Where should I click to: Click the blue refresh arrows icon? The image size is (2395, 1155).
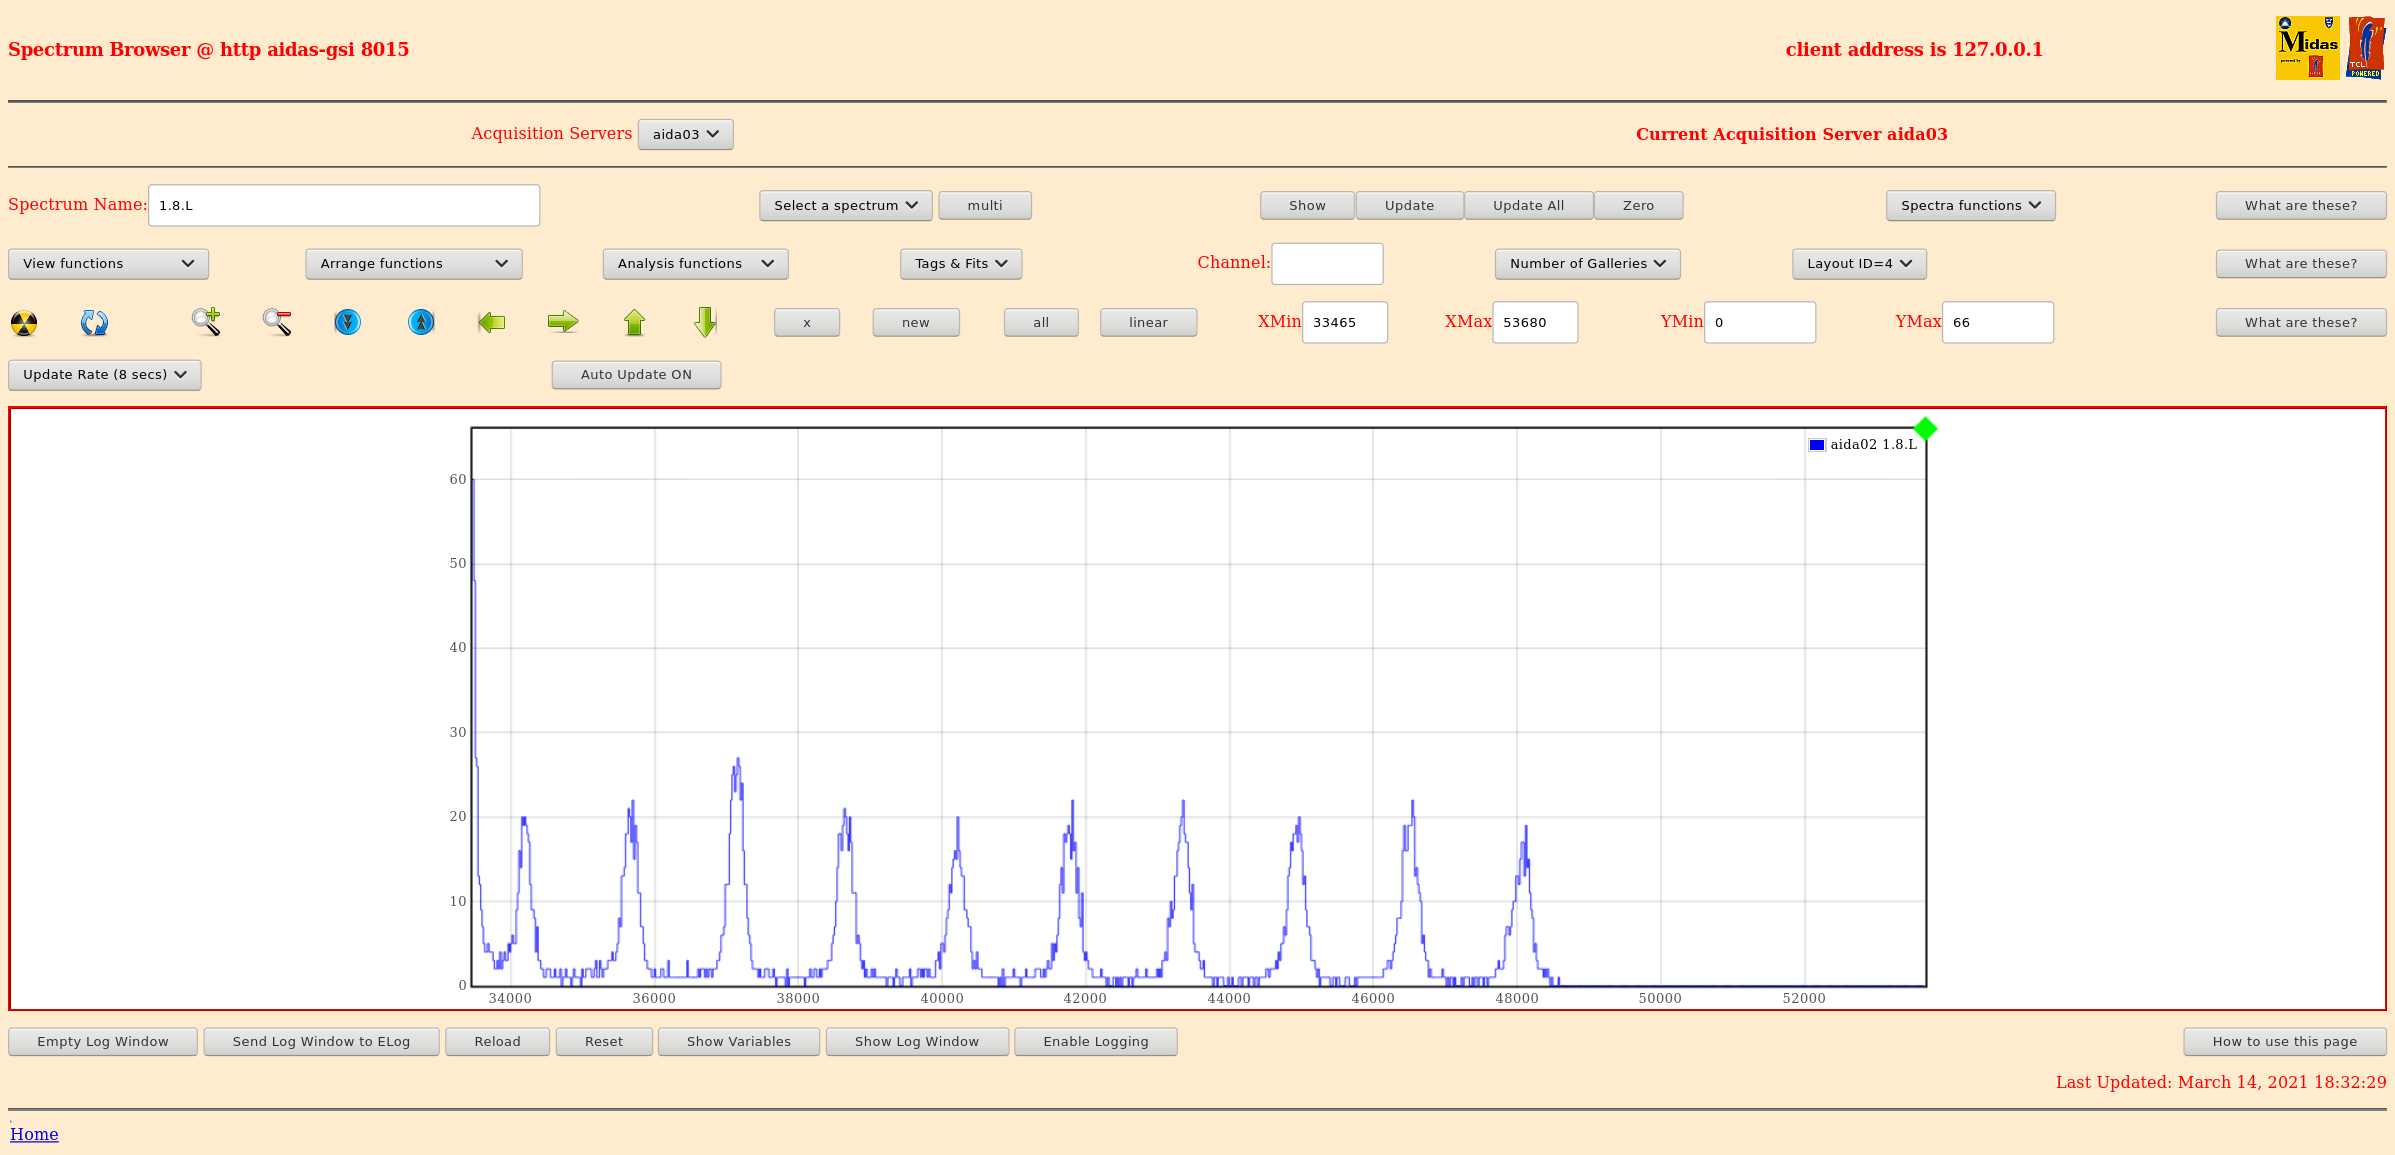(x=94, y=323)
